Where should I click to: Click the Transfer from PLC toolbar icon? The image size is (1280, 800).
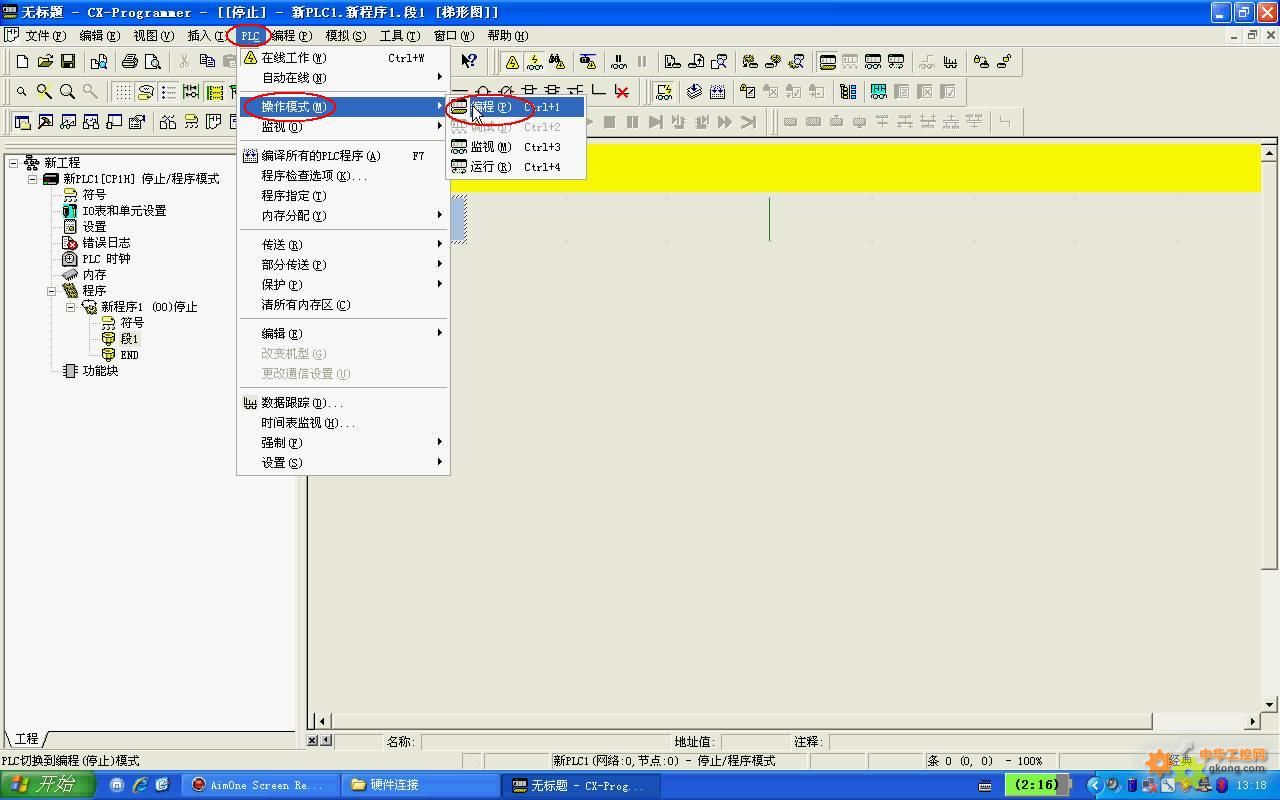(x=695, y=62)
